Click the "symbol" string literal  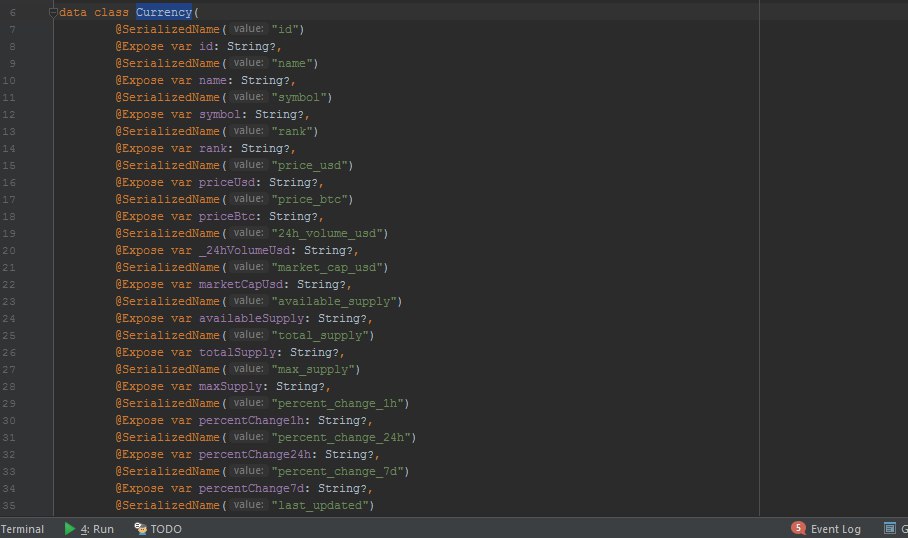point(298,97)
